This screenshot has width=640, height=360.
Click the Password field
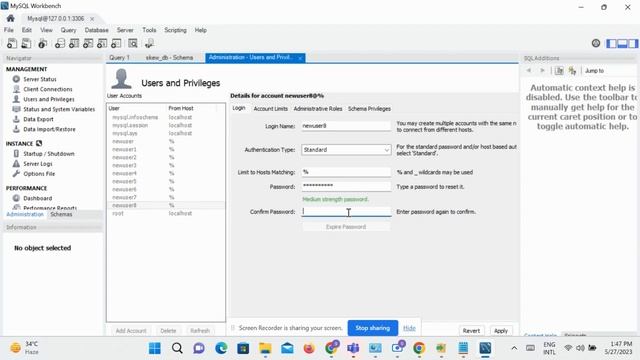[346, 187]
